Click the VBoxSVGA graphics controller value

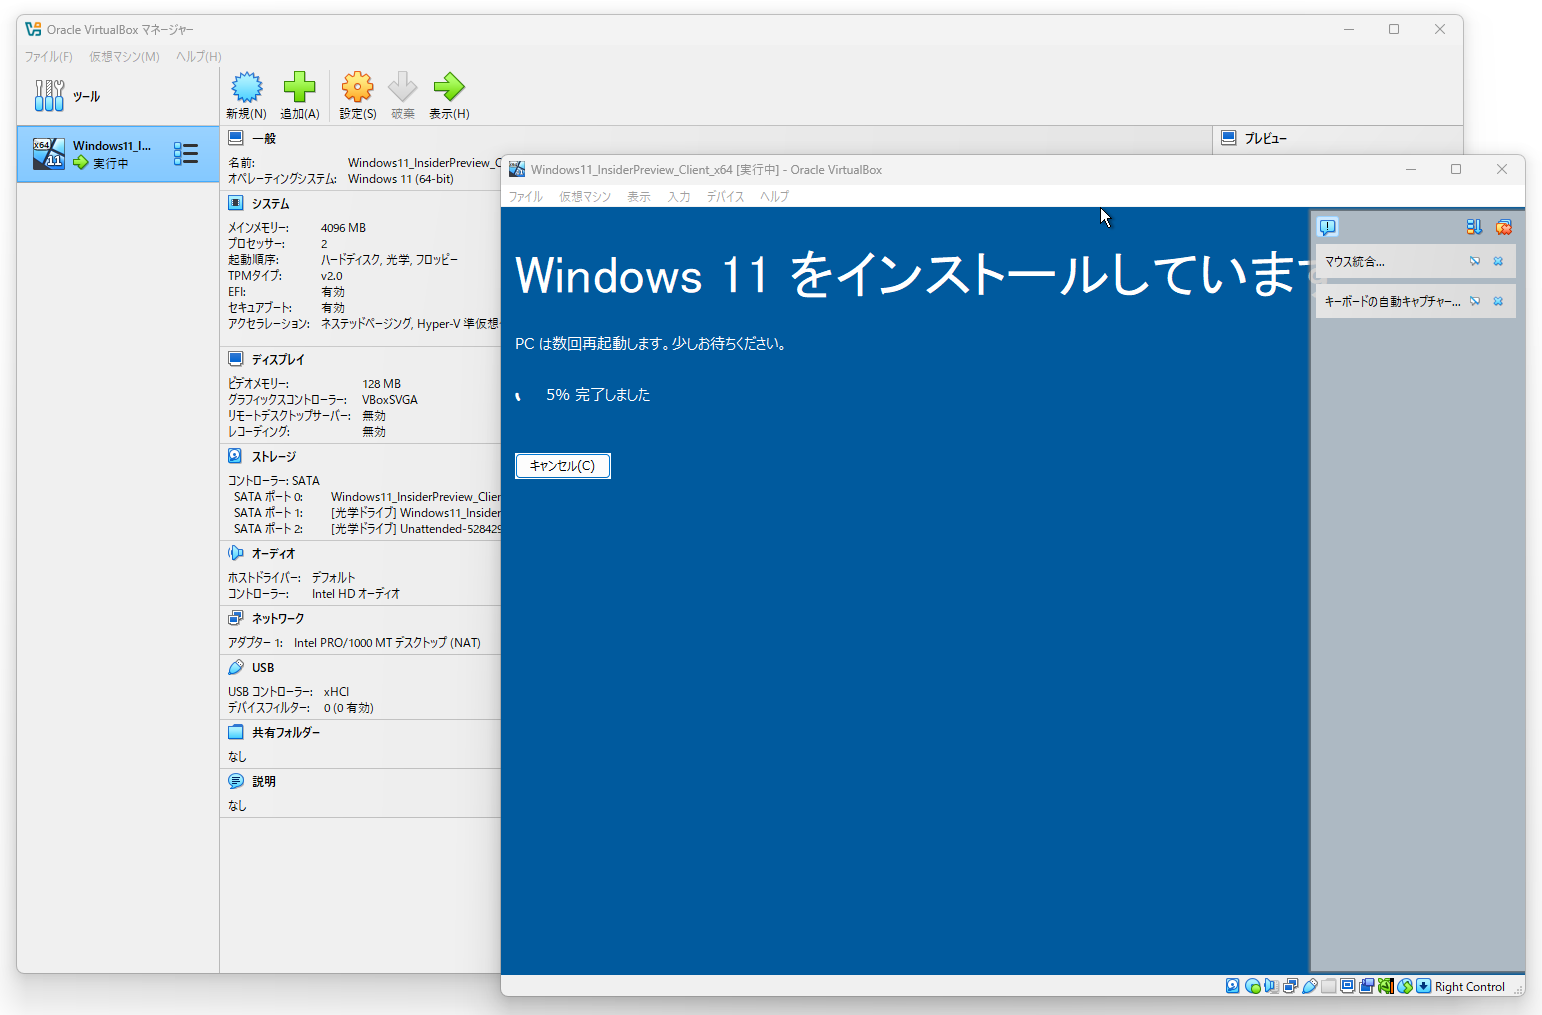coord(390,400)
